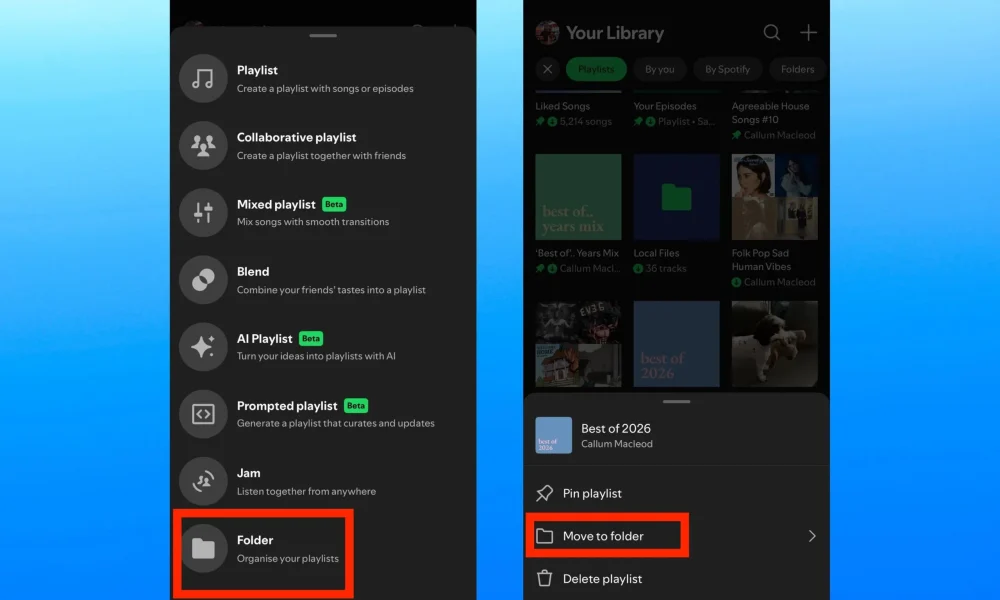The width and height of the screenshot is (1000, 600).
Task: Tap the plus icon to create
Action: [x=808, y=33]
